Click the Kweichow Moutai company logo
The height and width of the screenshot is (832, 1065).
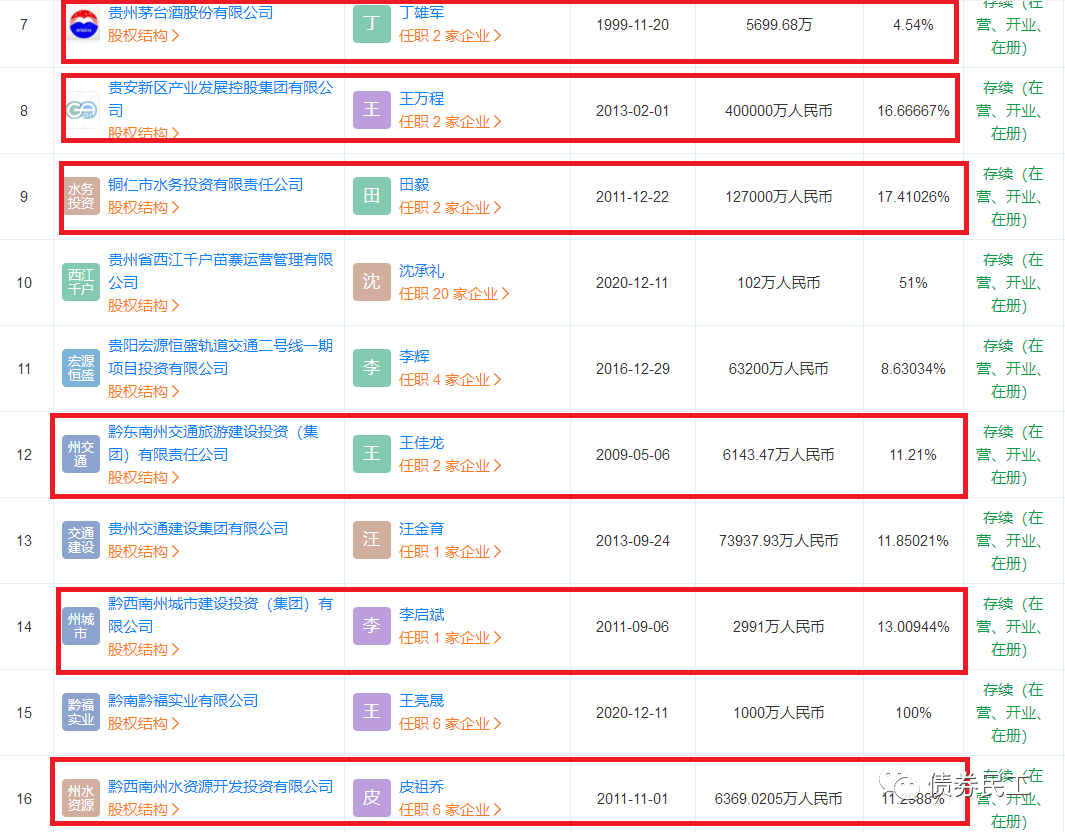(x=81, y=24)
